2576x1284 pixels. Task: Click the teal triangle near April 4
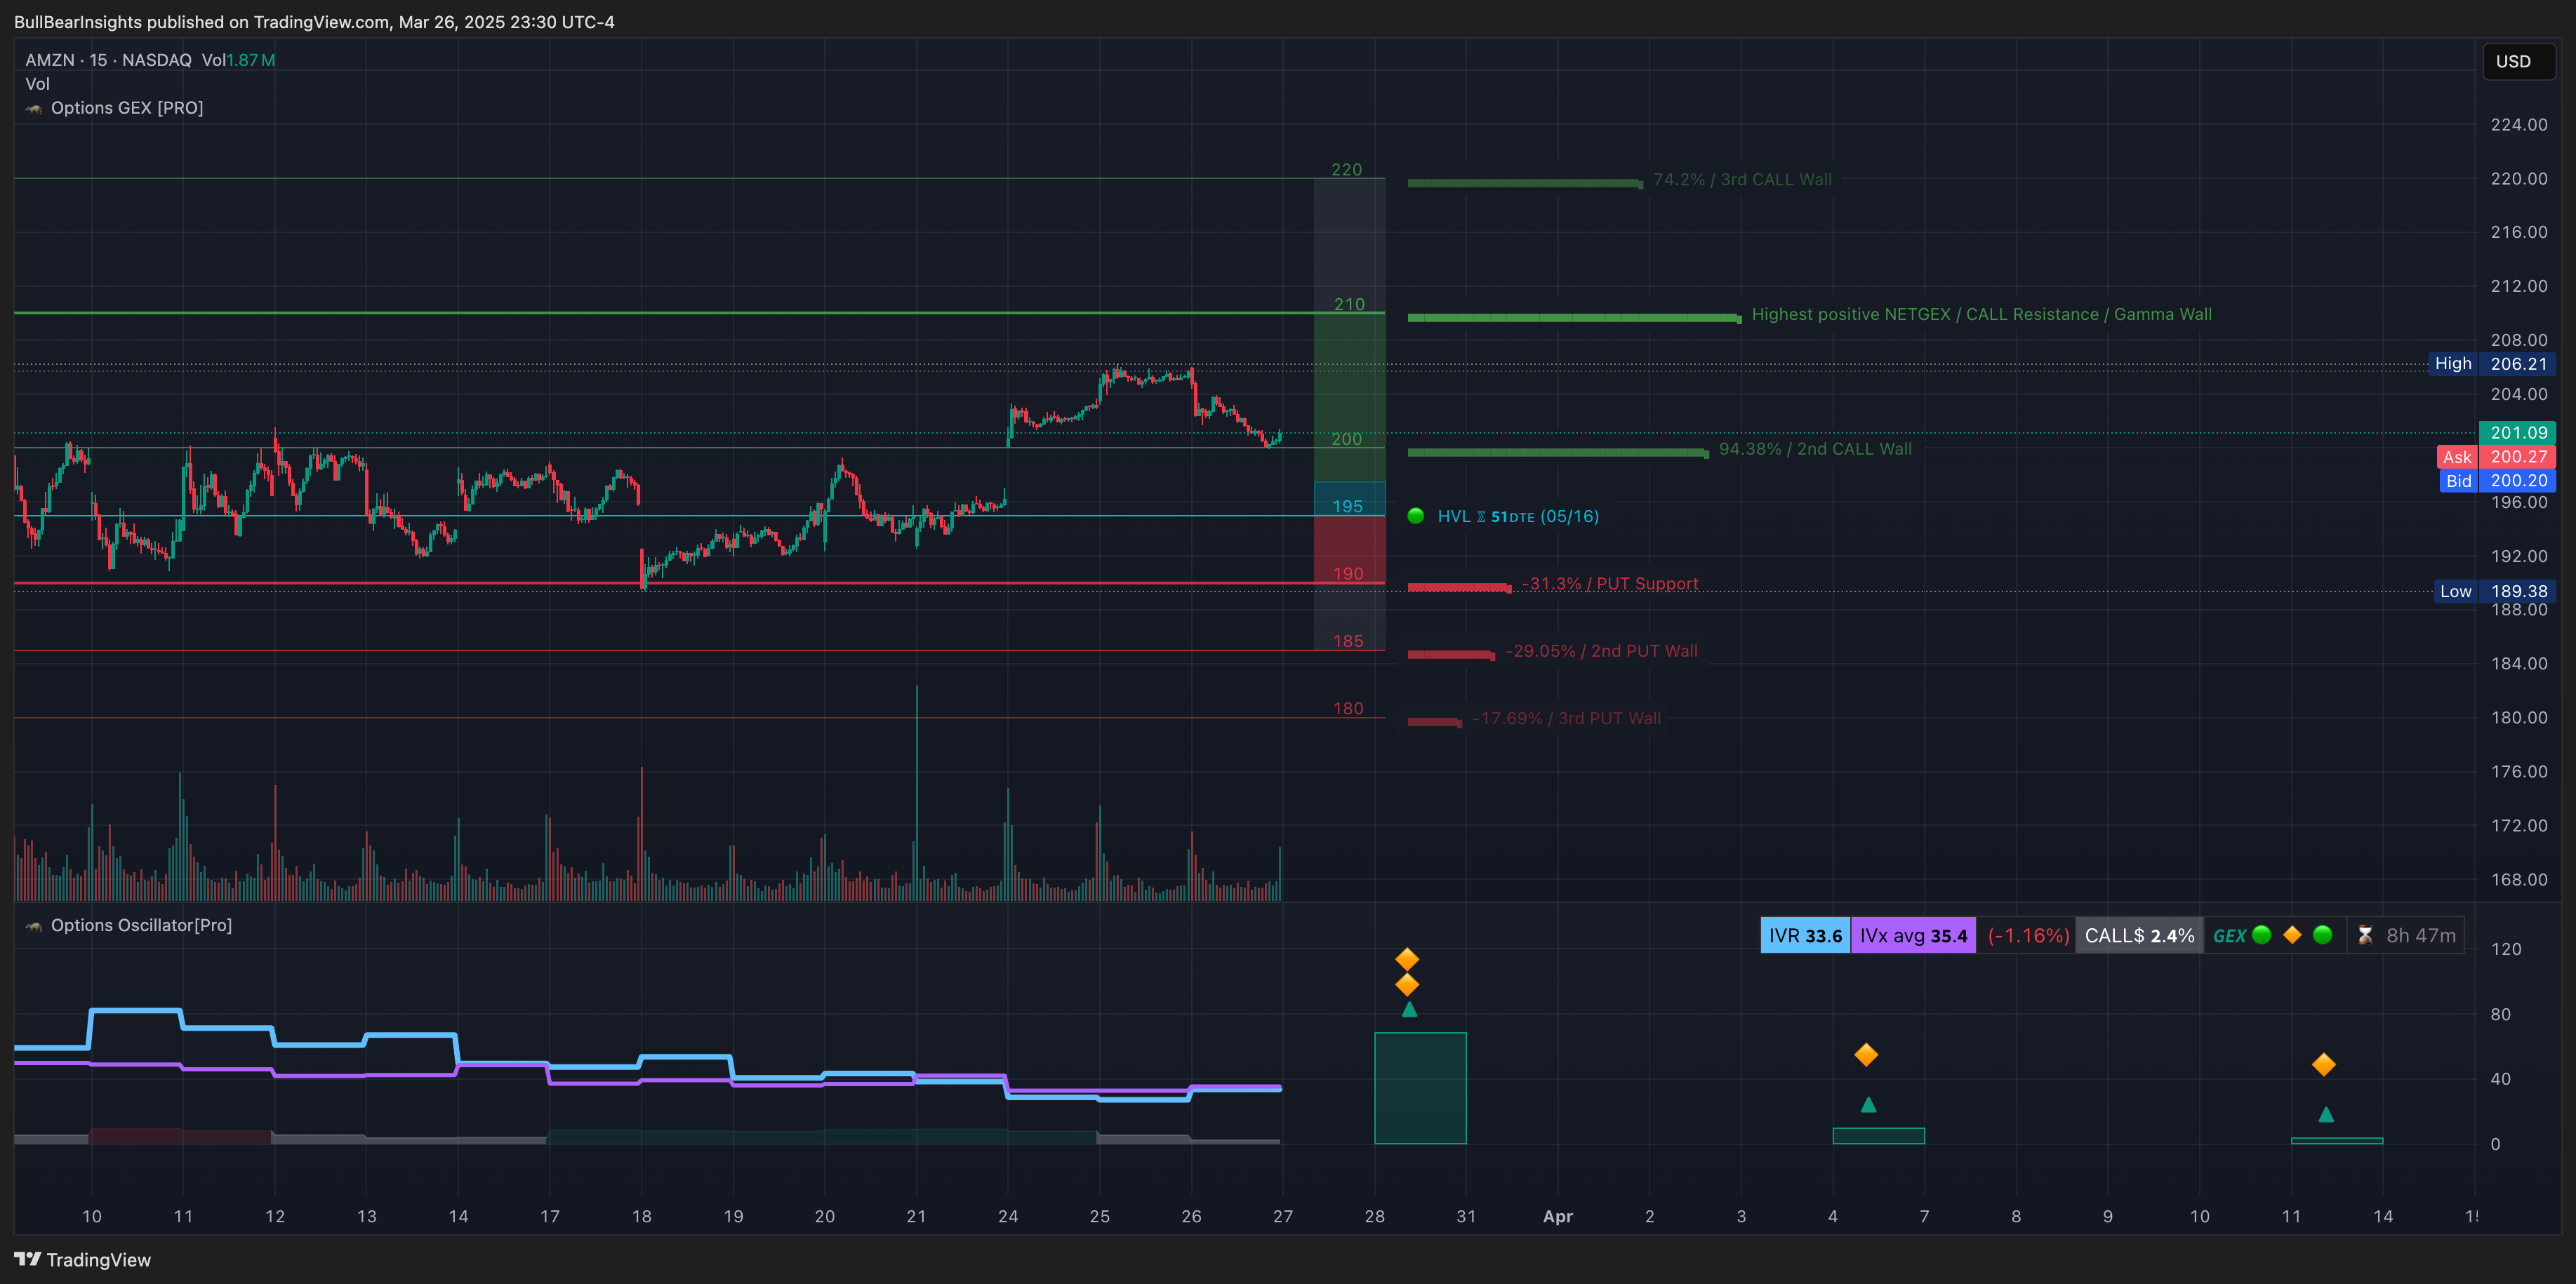[1868, 1105]
